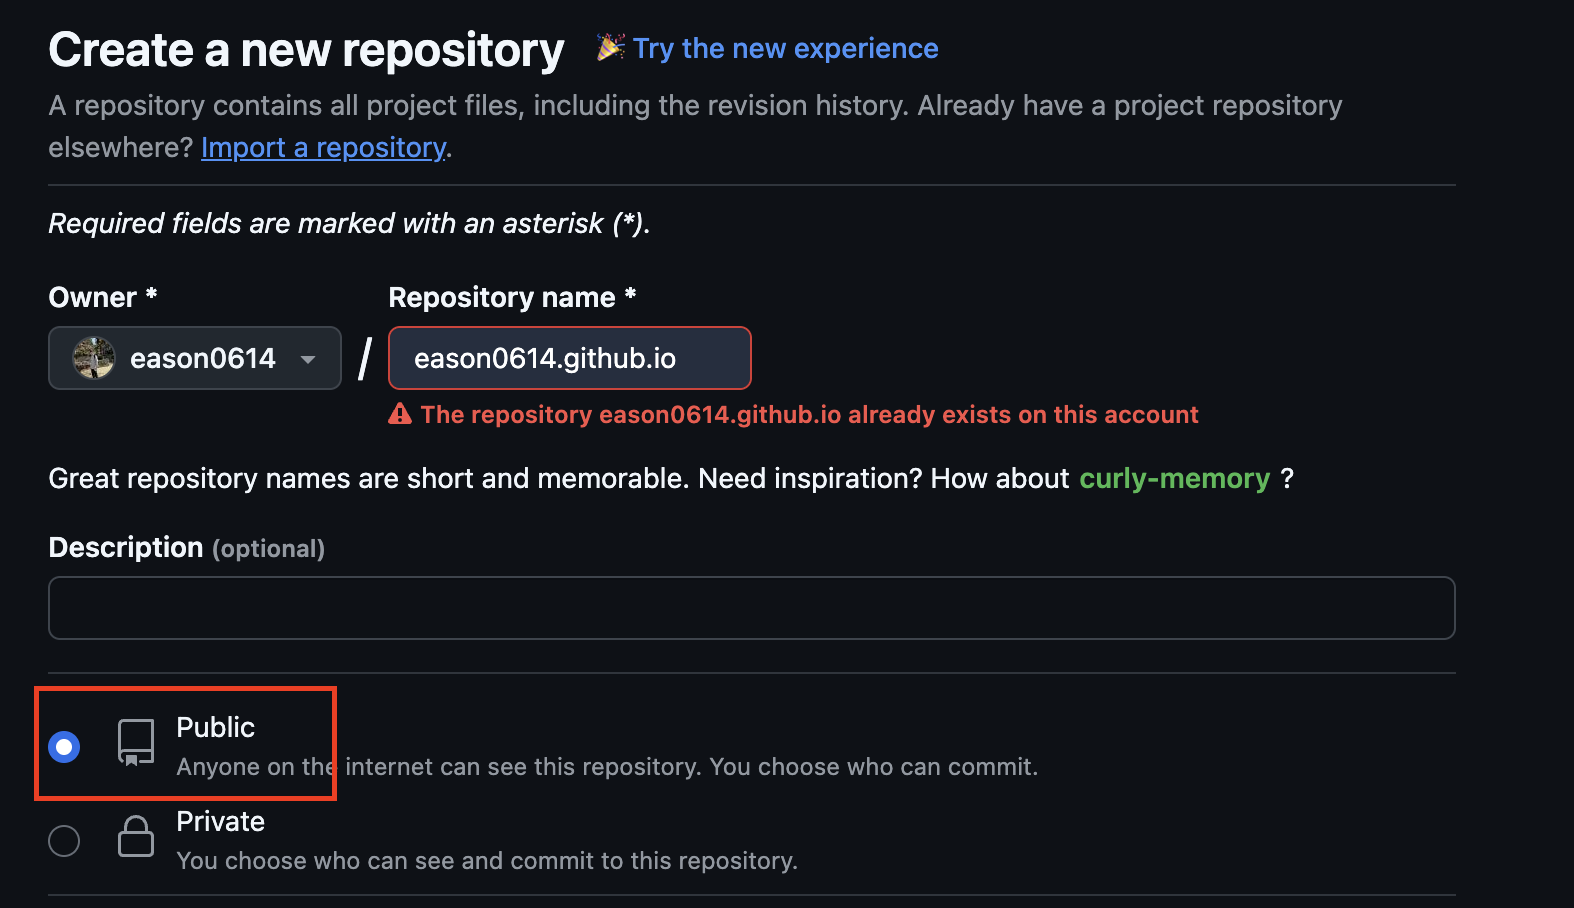The width and height of the screenshot is (1574, 908).
Task: Click the caret arrow in the Owner selector
Action: 308,359
